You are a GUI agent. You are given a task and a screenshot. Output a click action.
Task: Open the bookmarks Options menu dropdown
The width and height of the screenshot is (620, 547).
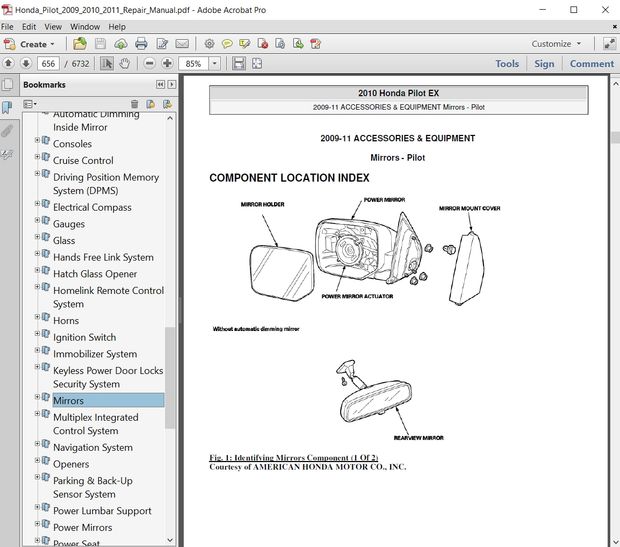(30, 104)
